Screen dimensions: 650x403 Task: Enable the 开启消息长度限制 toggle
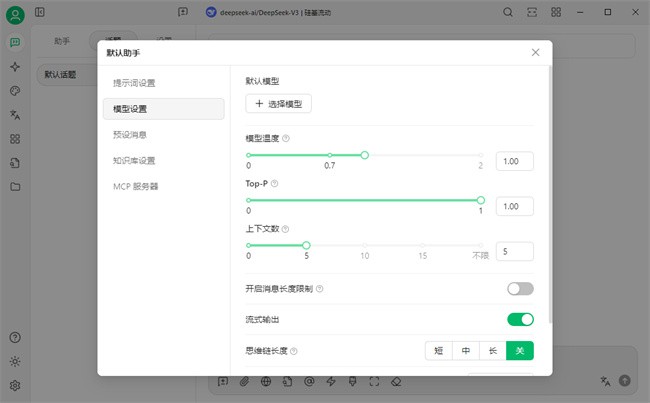(520, 289)
